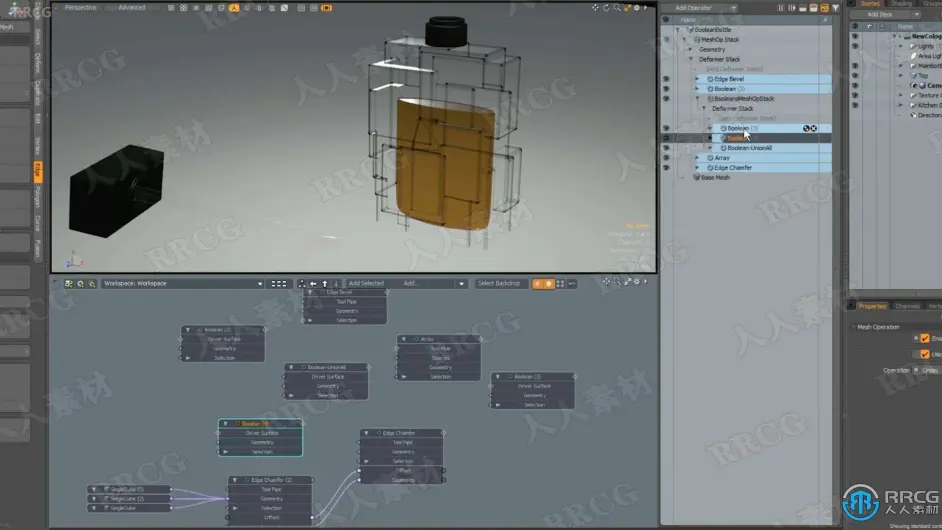Click the orange-outlined camera icon in the viewport toolbar

point(327,8)
